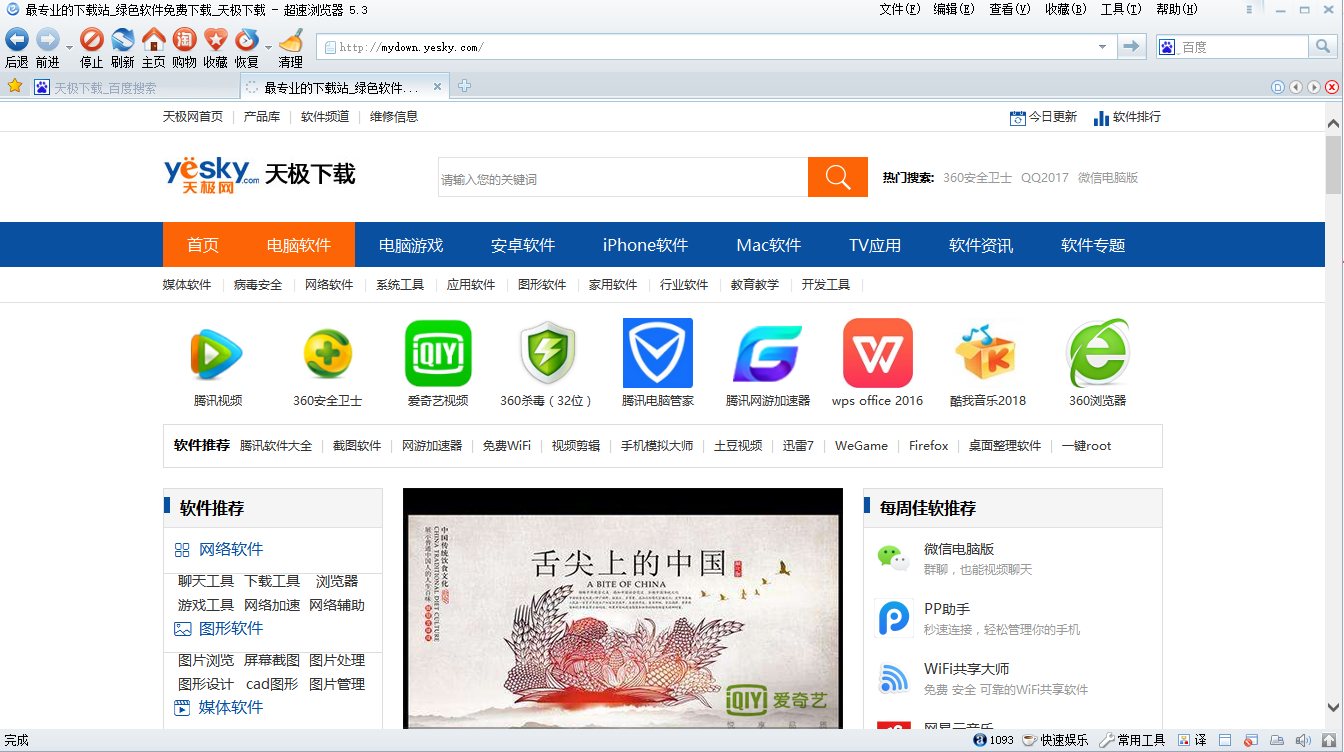Click the 清理 broom cleanup icon
Image resolution: width=1344 pixels, height=752 pixels.
(x=291, y=40)
